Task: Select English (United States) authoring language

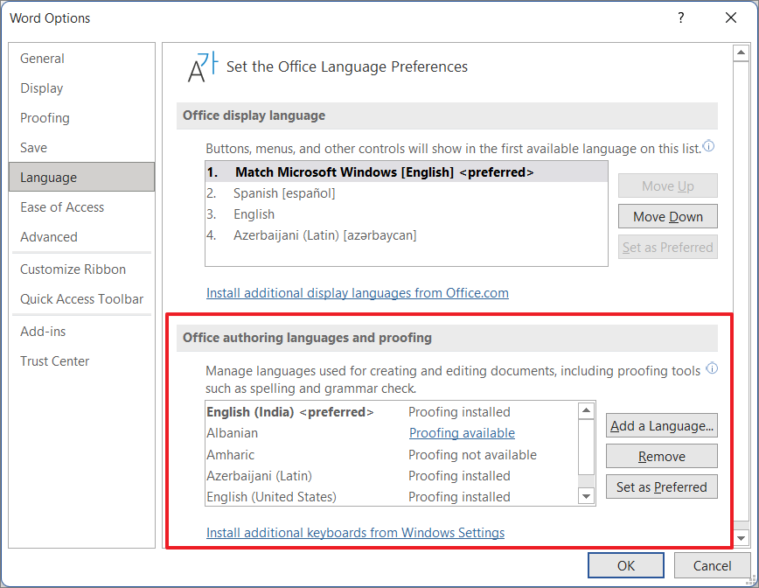Action: (392, 497)
